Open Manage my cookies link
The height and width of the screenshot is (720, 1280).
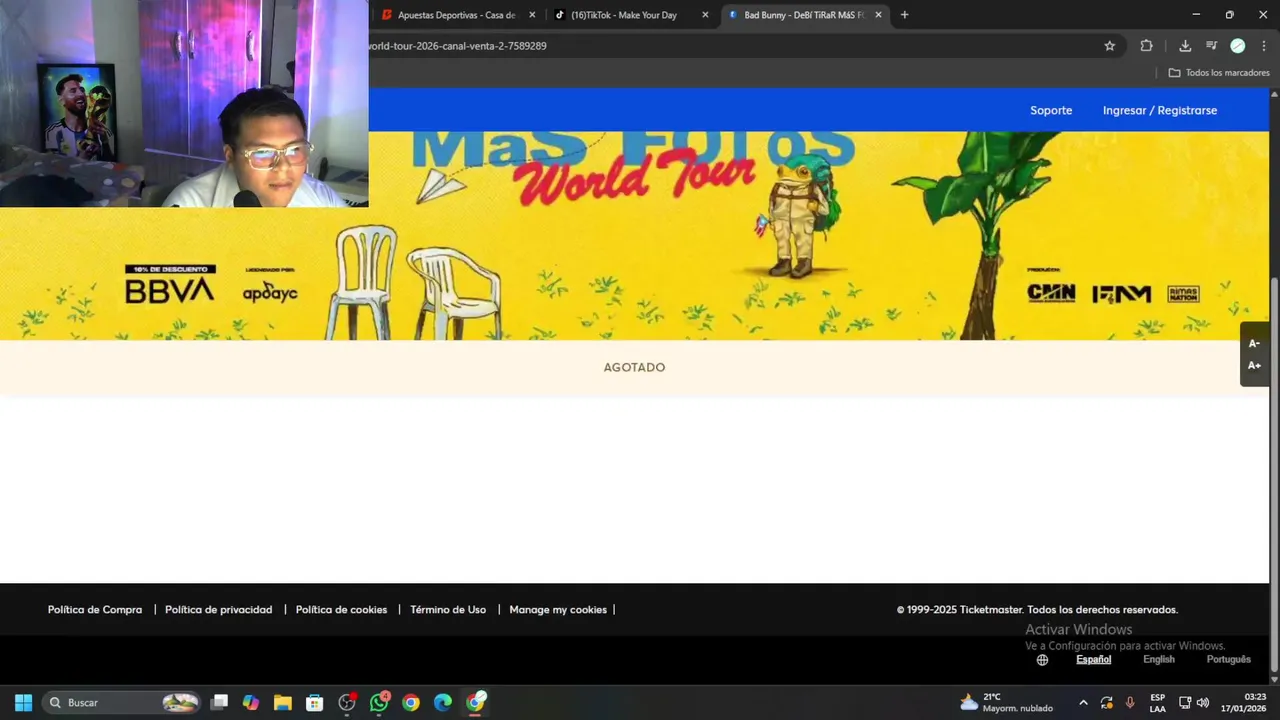(558, 610)
